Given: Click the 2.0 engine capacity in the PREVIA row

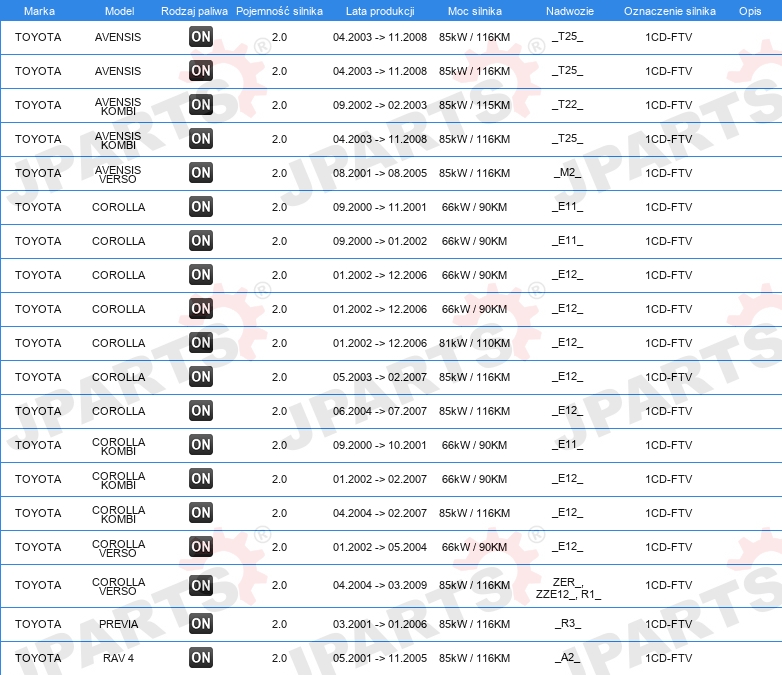Looking at the screenshot, I should (279, 624).
